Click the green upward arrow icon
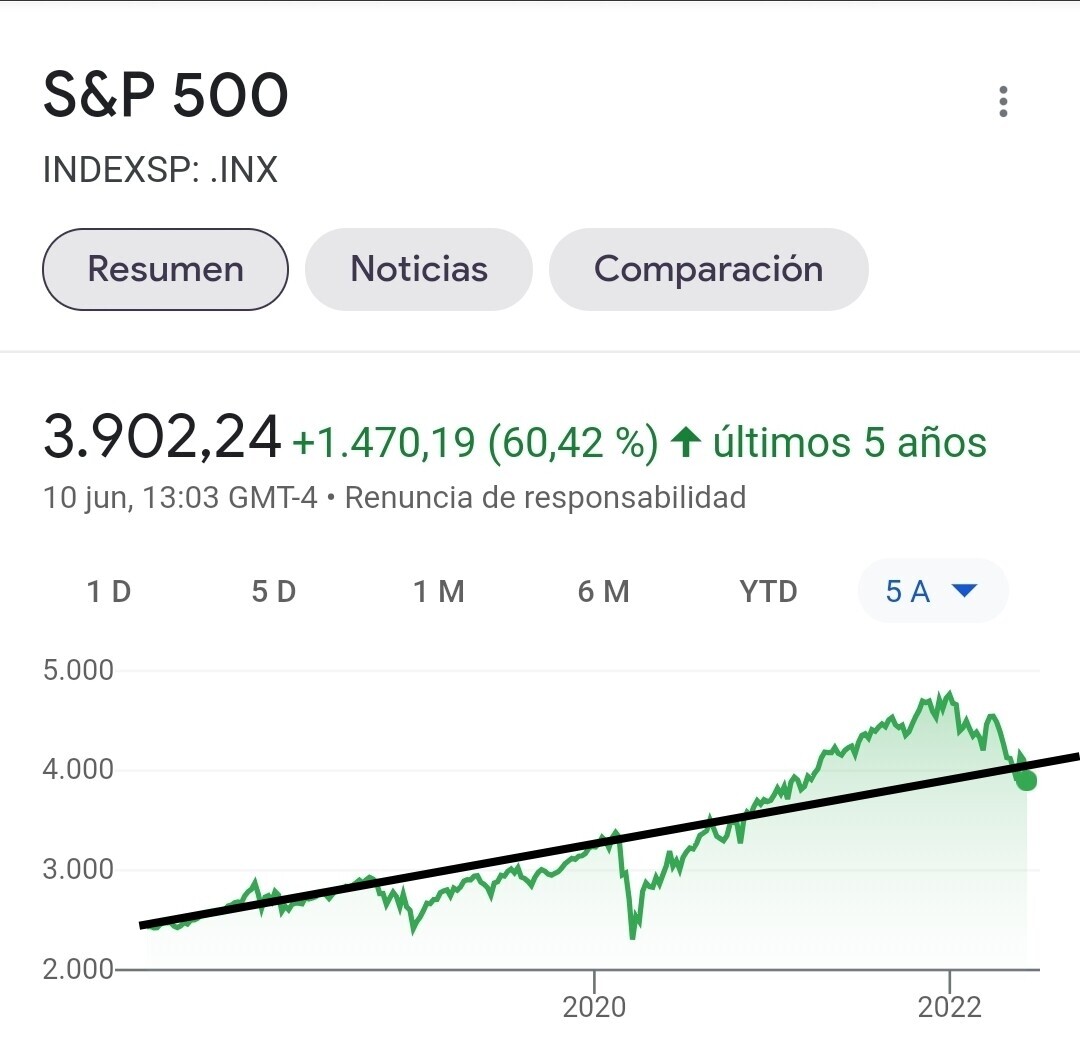The image size is (1080, 1057). (685, 443)
